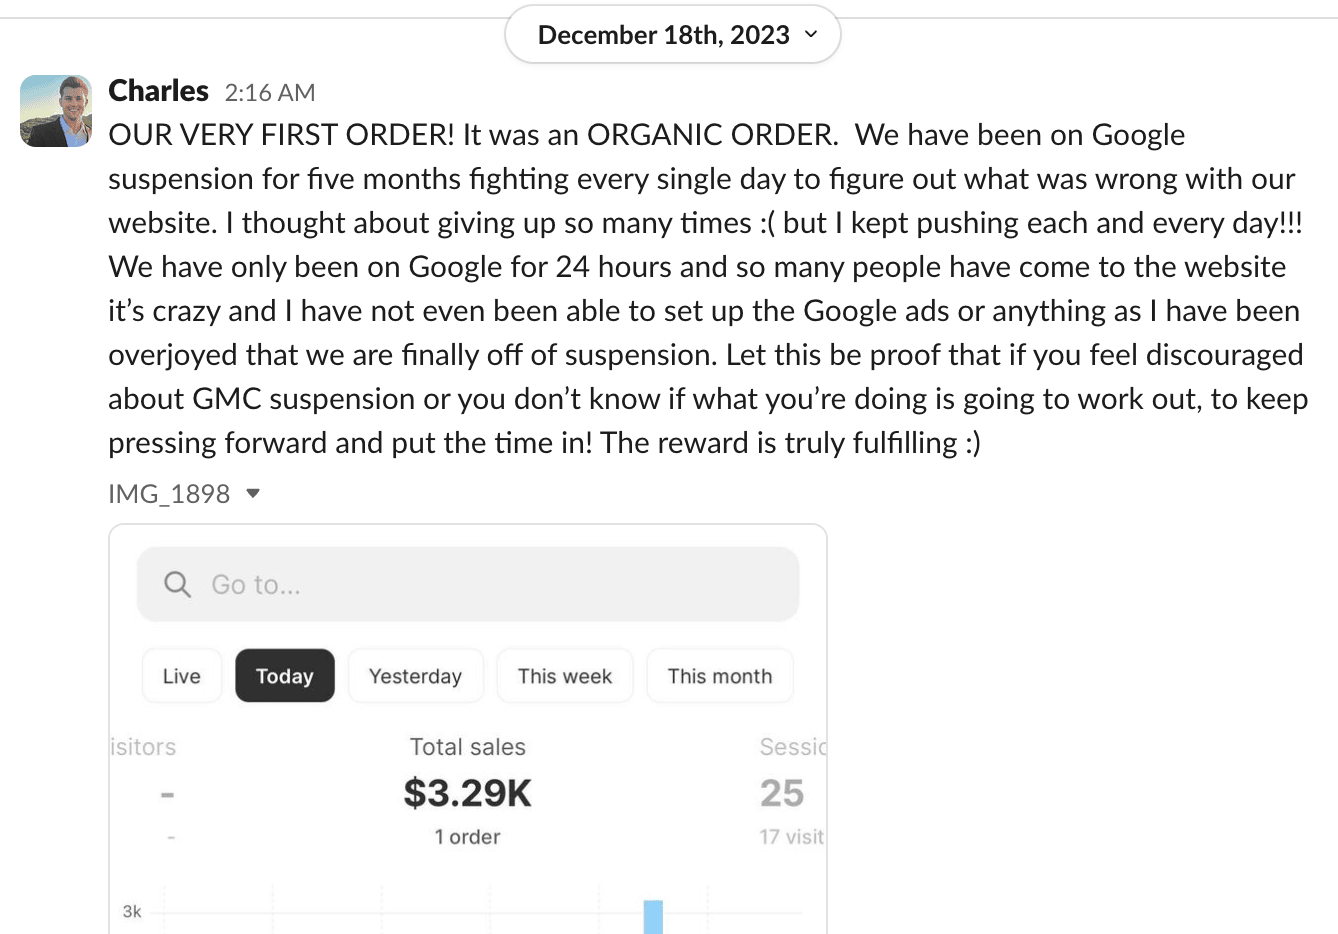Viewport: 1338px width, 934px height.
Task: Choose the This week filter
Action: pos(564,676)
